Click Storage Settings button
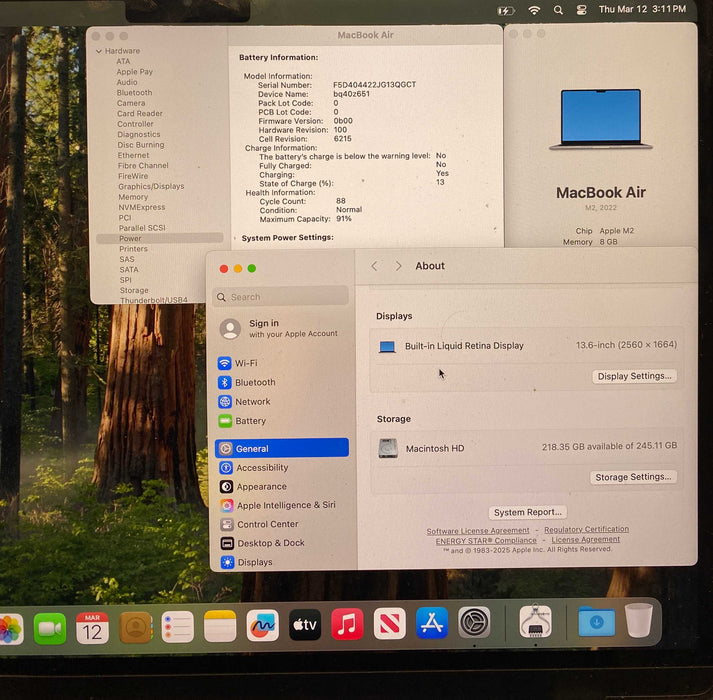 [633, 477]
